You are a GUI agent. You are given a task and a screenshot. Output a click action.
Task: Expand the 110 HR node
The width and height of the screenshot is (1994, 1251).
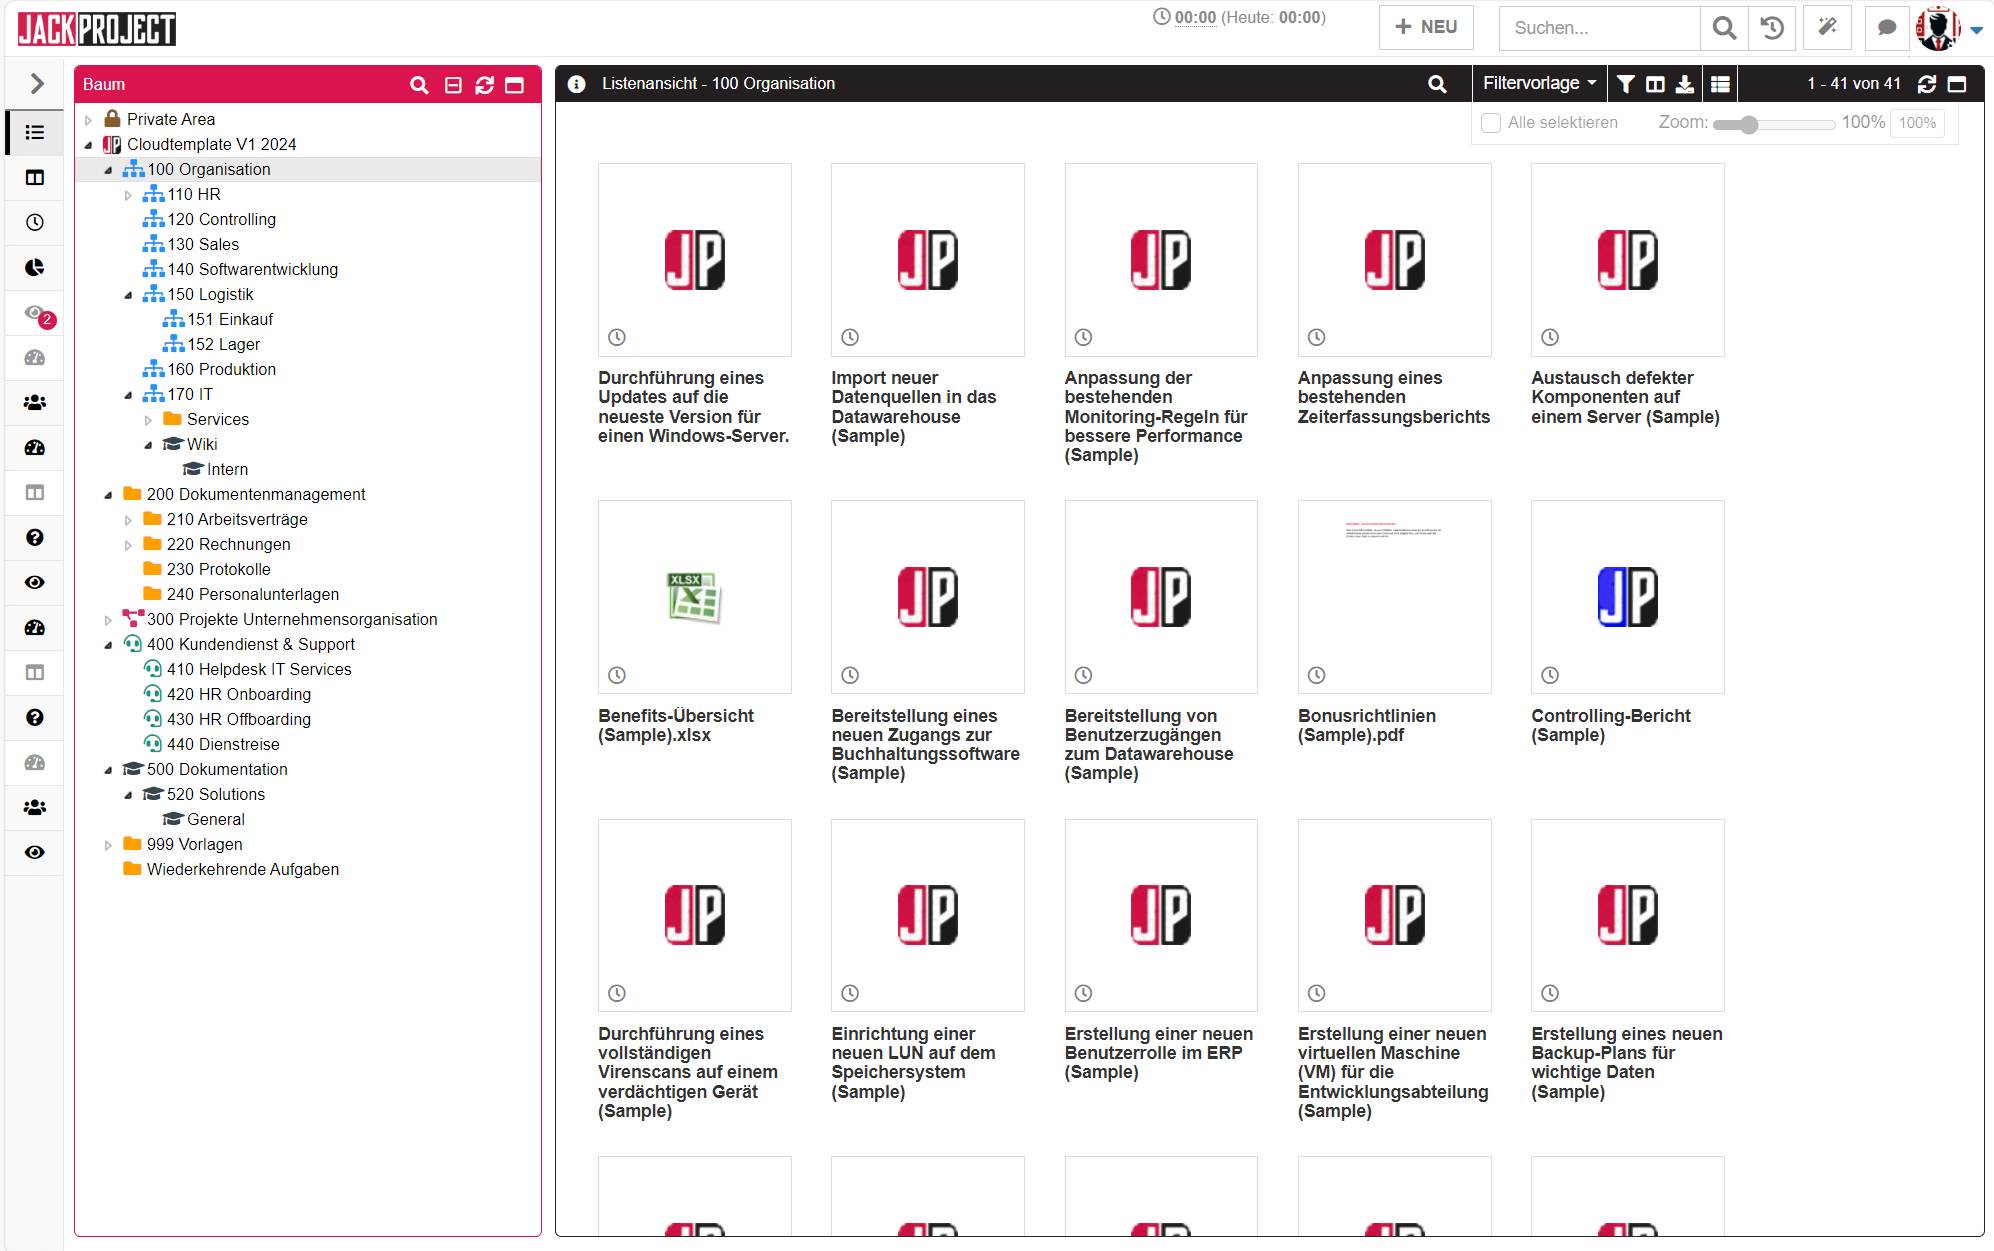tap(128, 195)
